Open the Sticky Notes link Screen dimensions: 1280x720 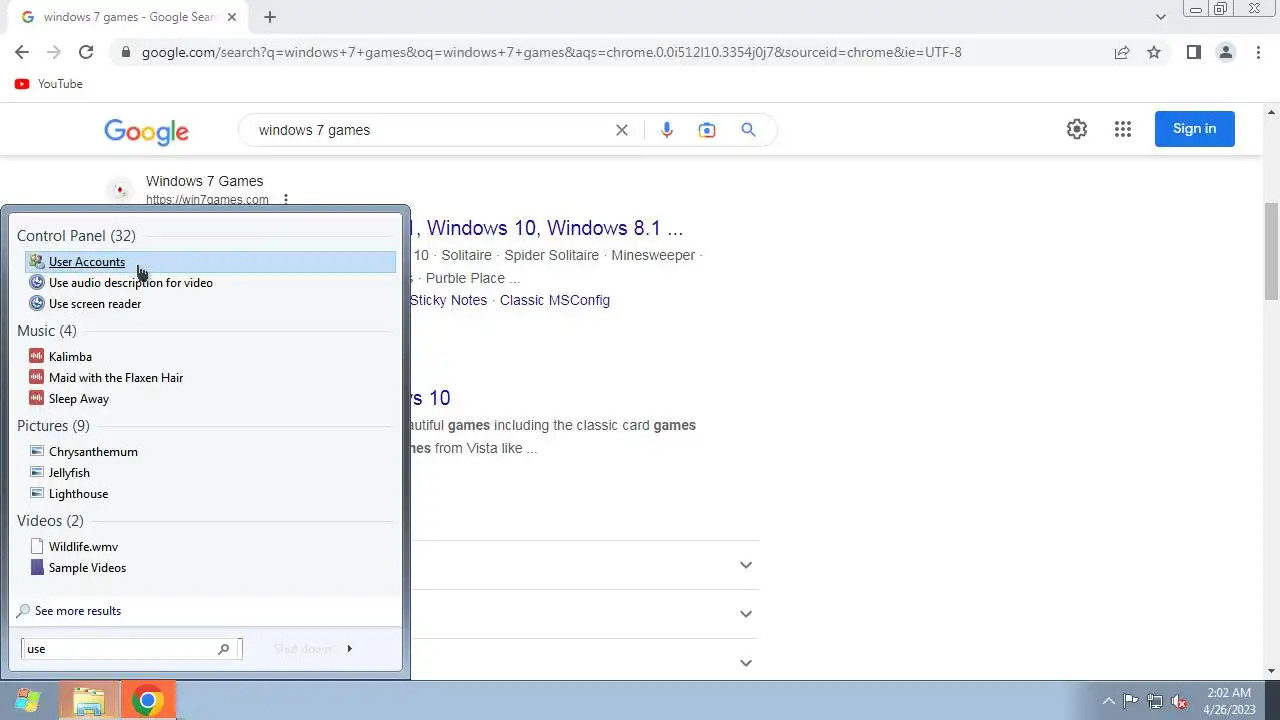tap(448, 300)
